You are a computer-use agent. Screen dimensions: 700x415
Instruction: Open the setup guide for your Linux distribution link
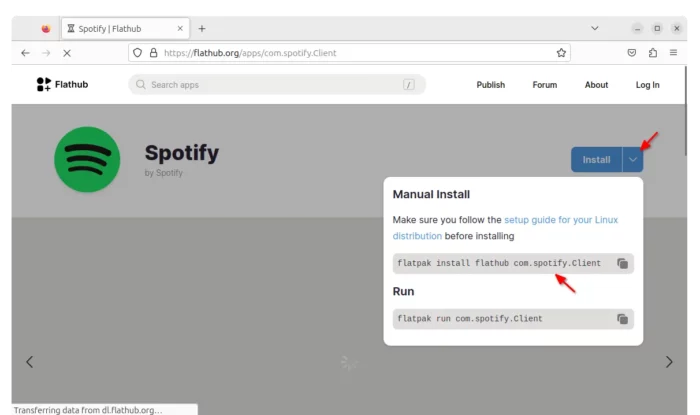505,228
